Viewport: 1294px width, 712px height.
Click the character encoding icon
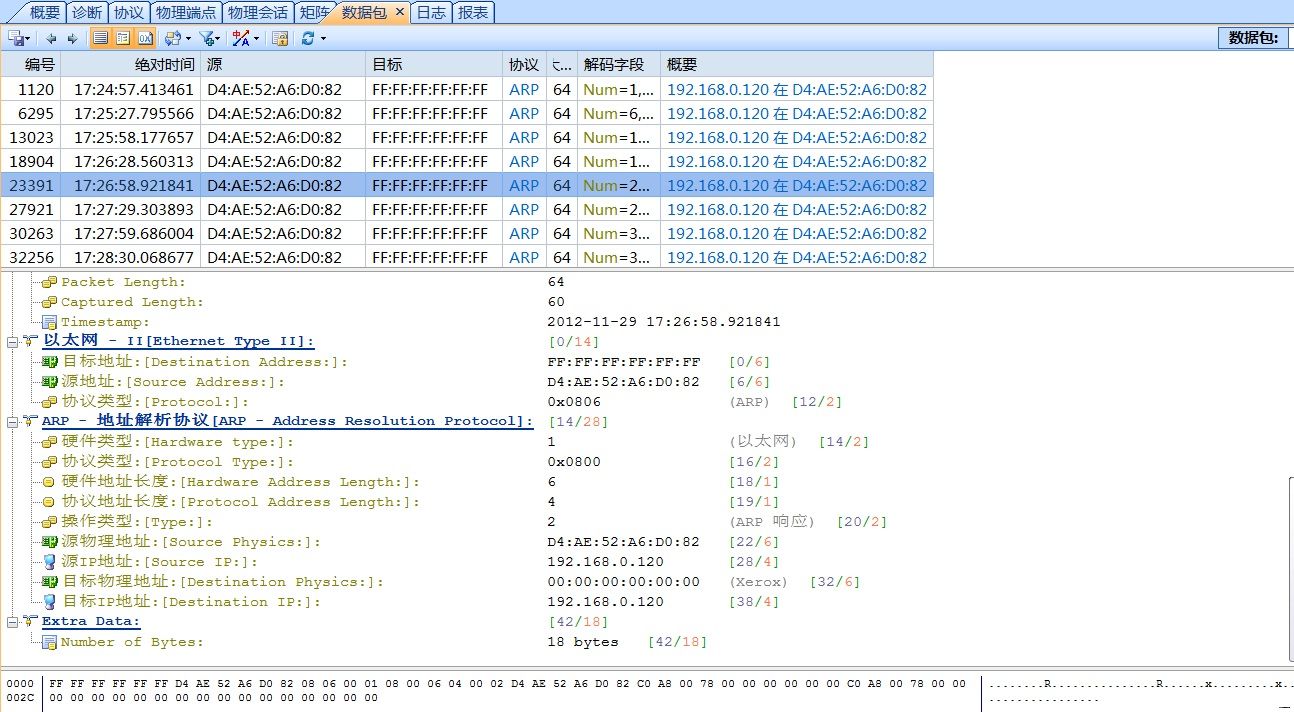click(x=241, y=38)
